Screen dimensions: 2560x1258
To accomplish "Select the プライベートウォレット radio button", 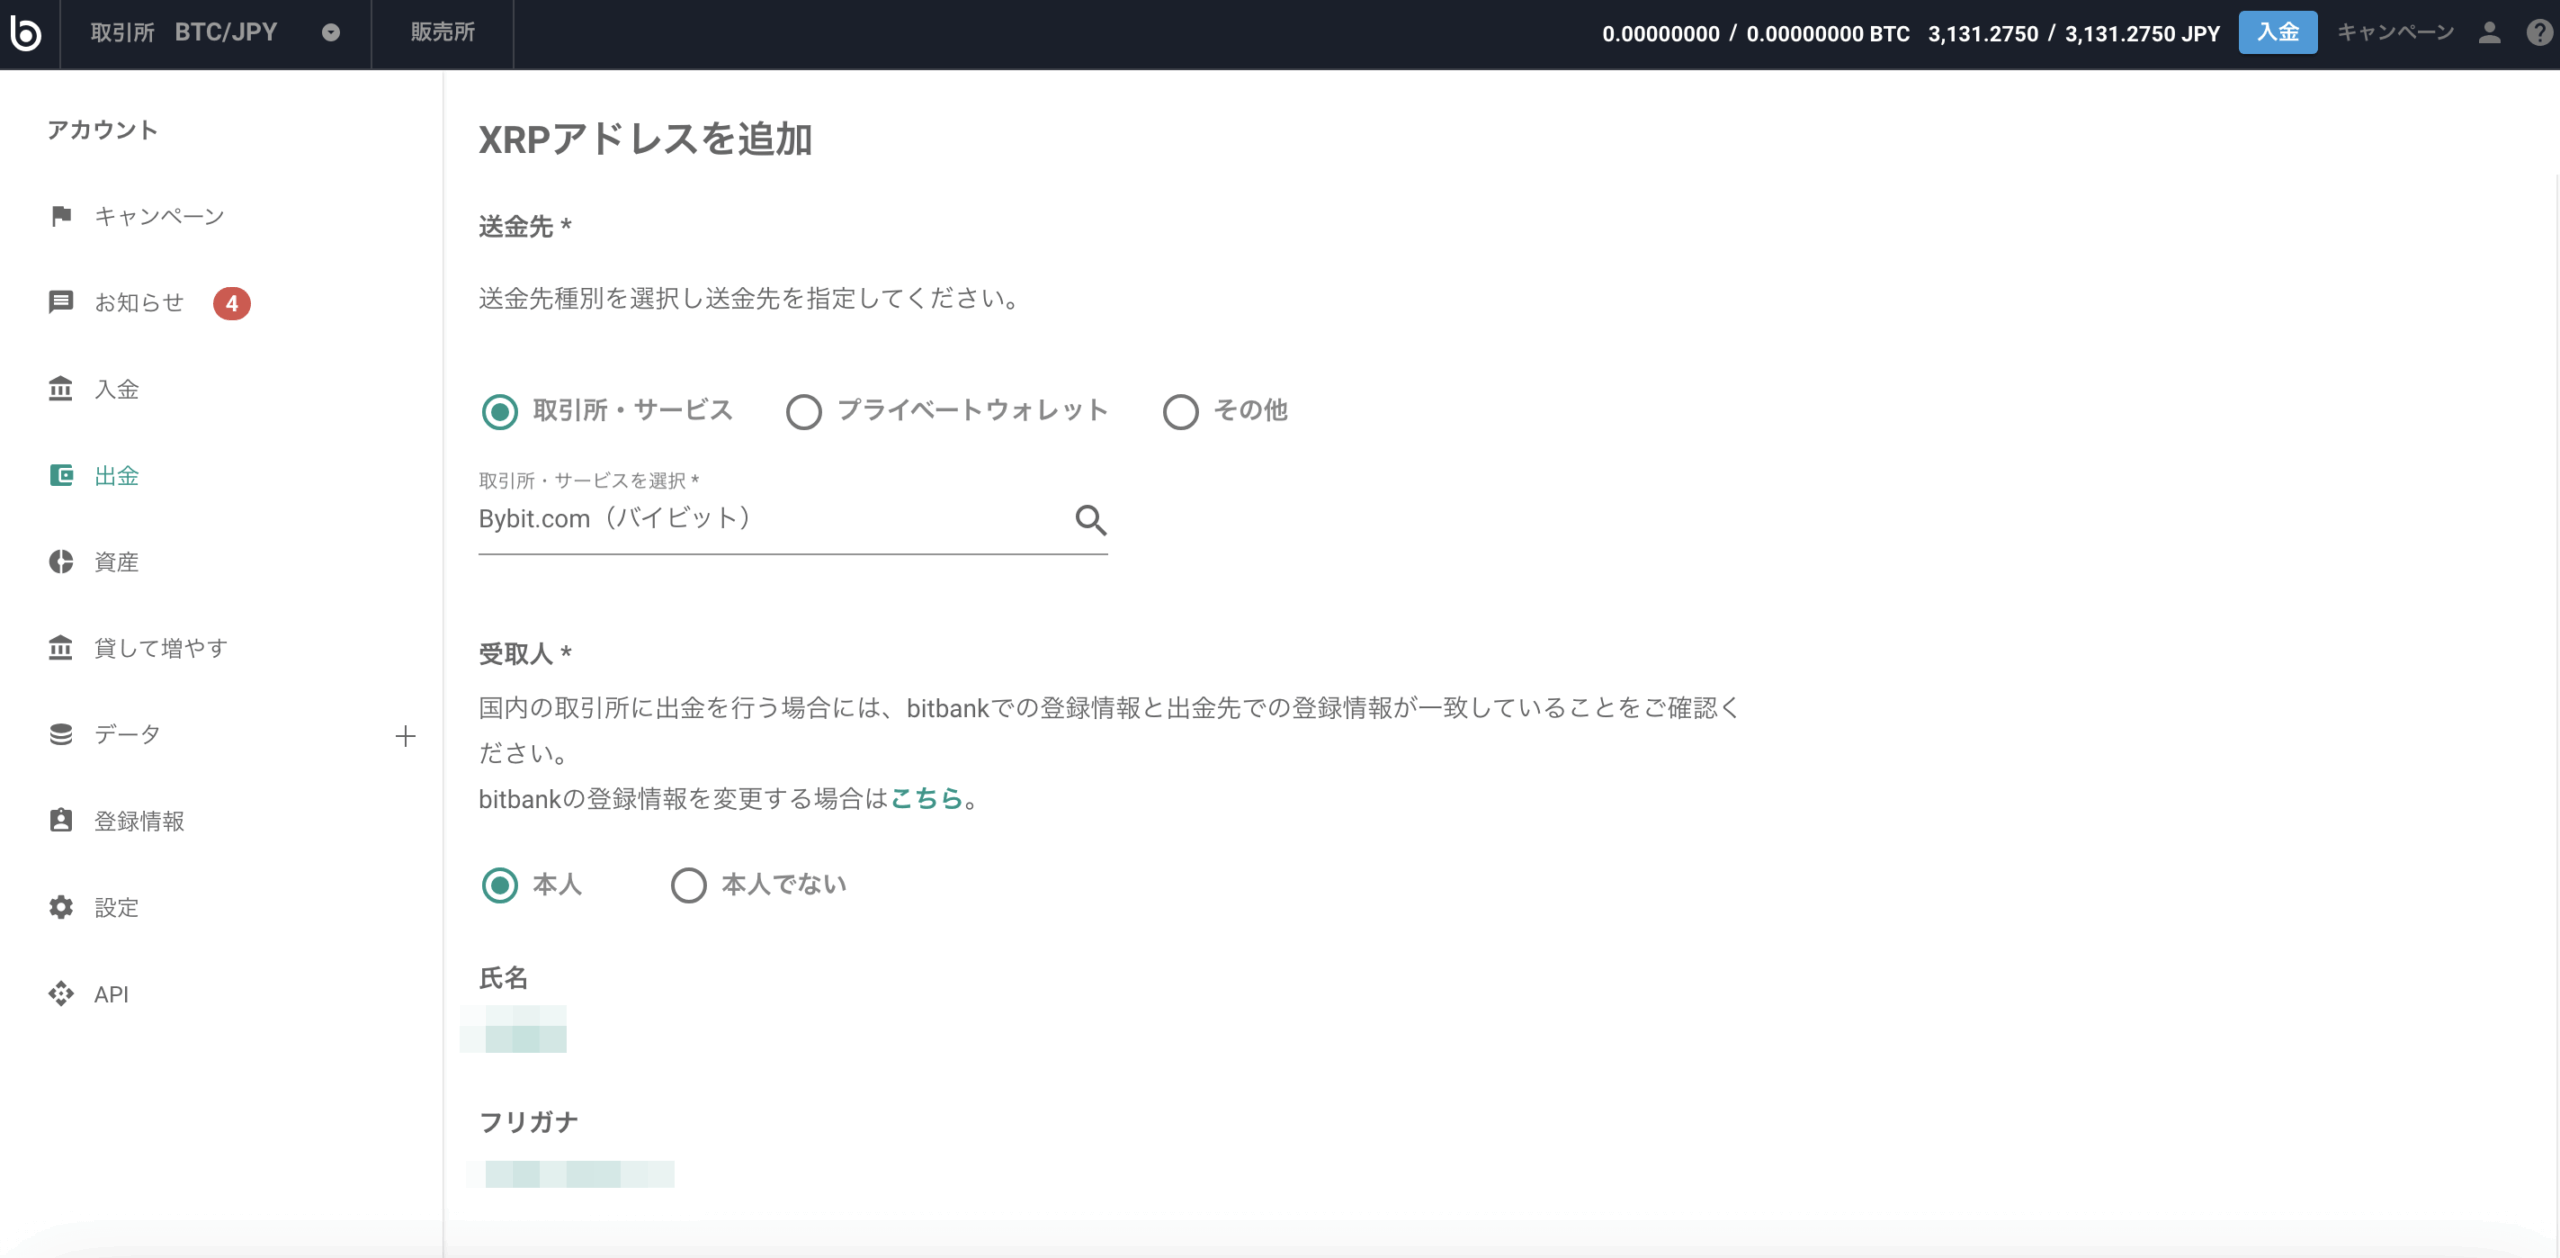I will point(804,412).
